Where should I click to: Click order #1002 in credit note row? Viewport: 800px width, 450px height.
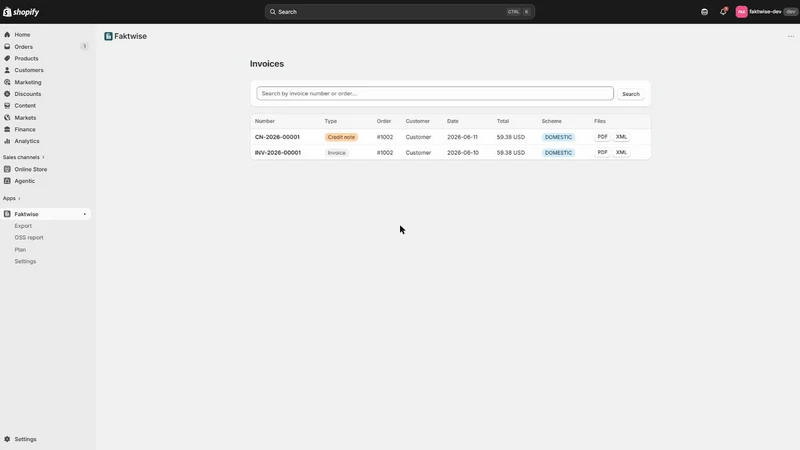pos(385,137)
